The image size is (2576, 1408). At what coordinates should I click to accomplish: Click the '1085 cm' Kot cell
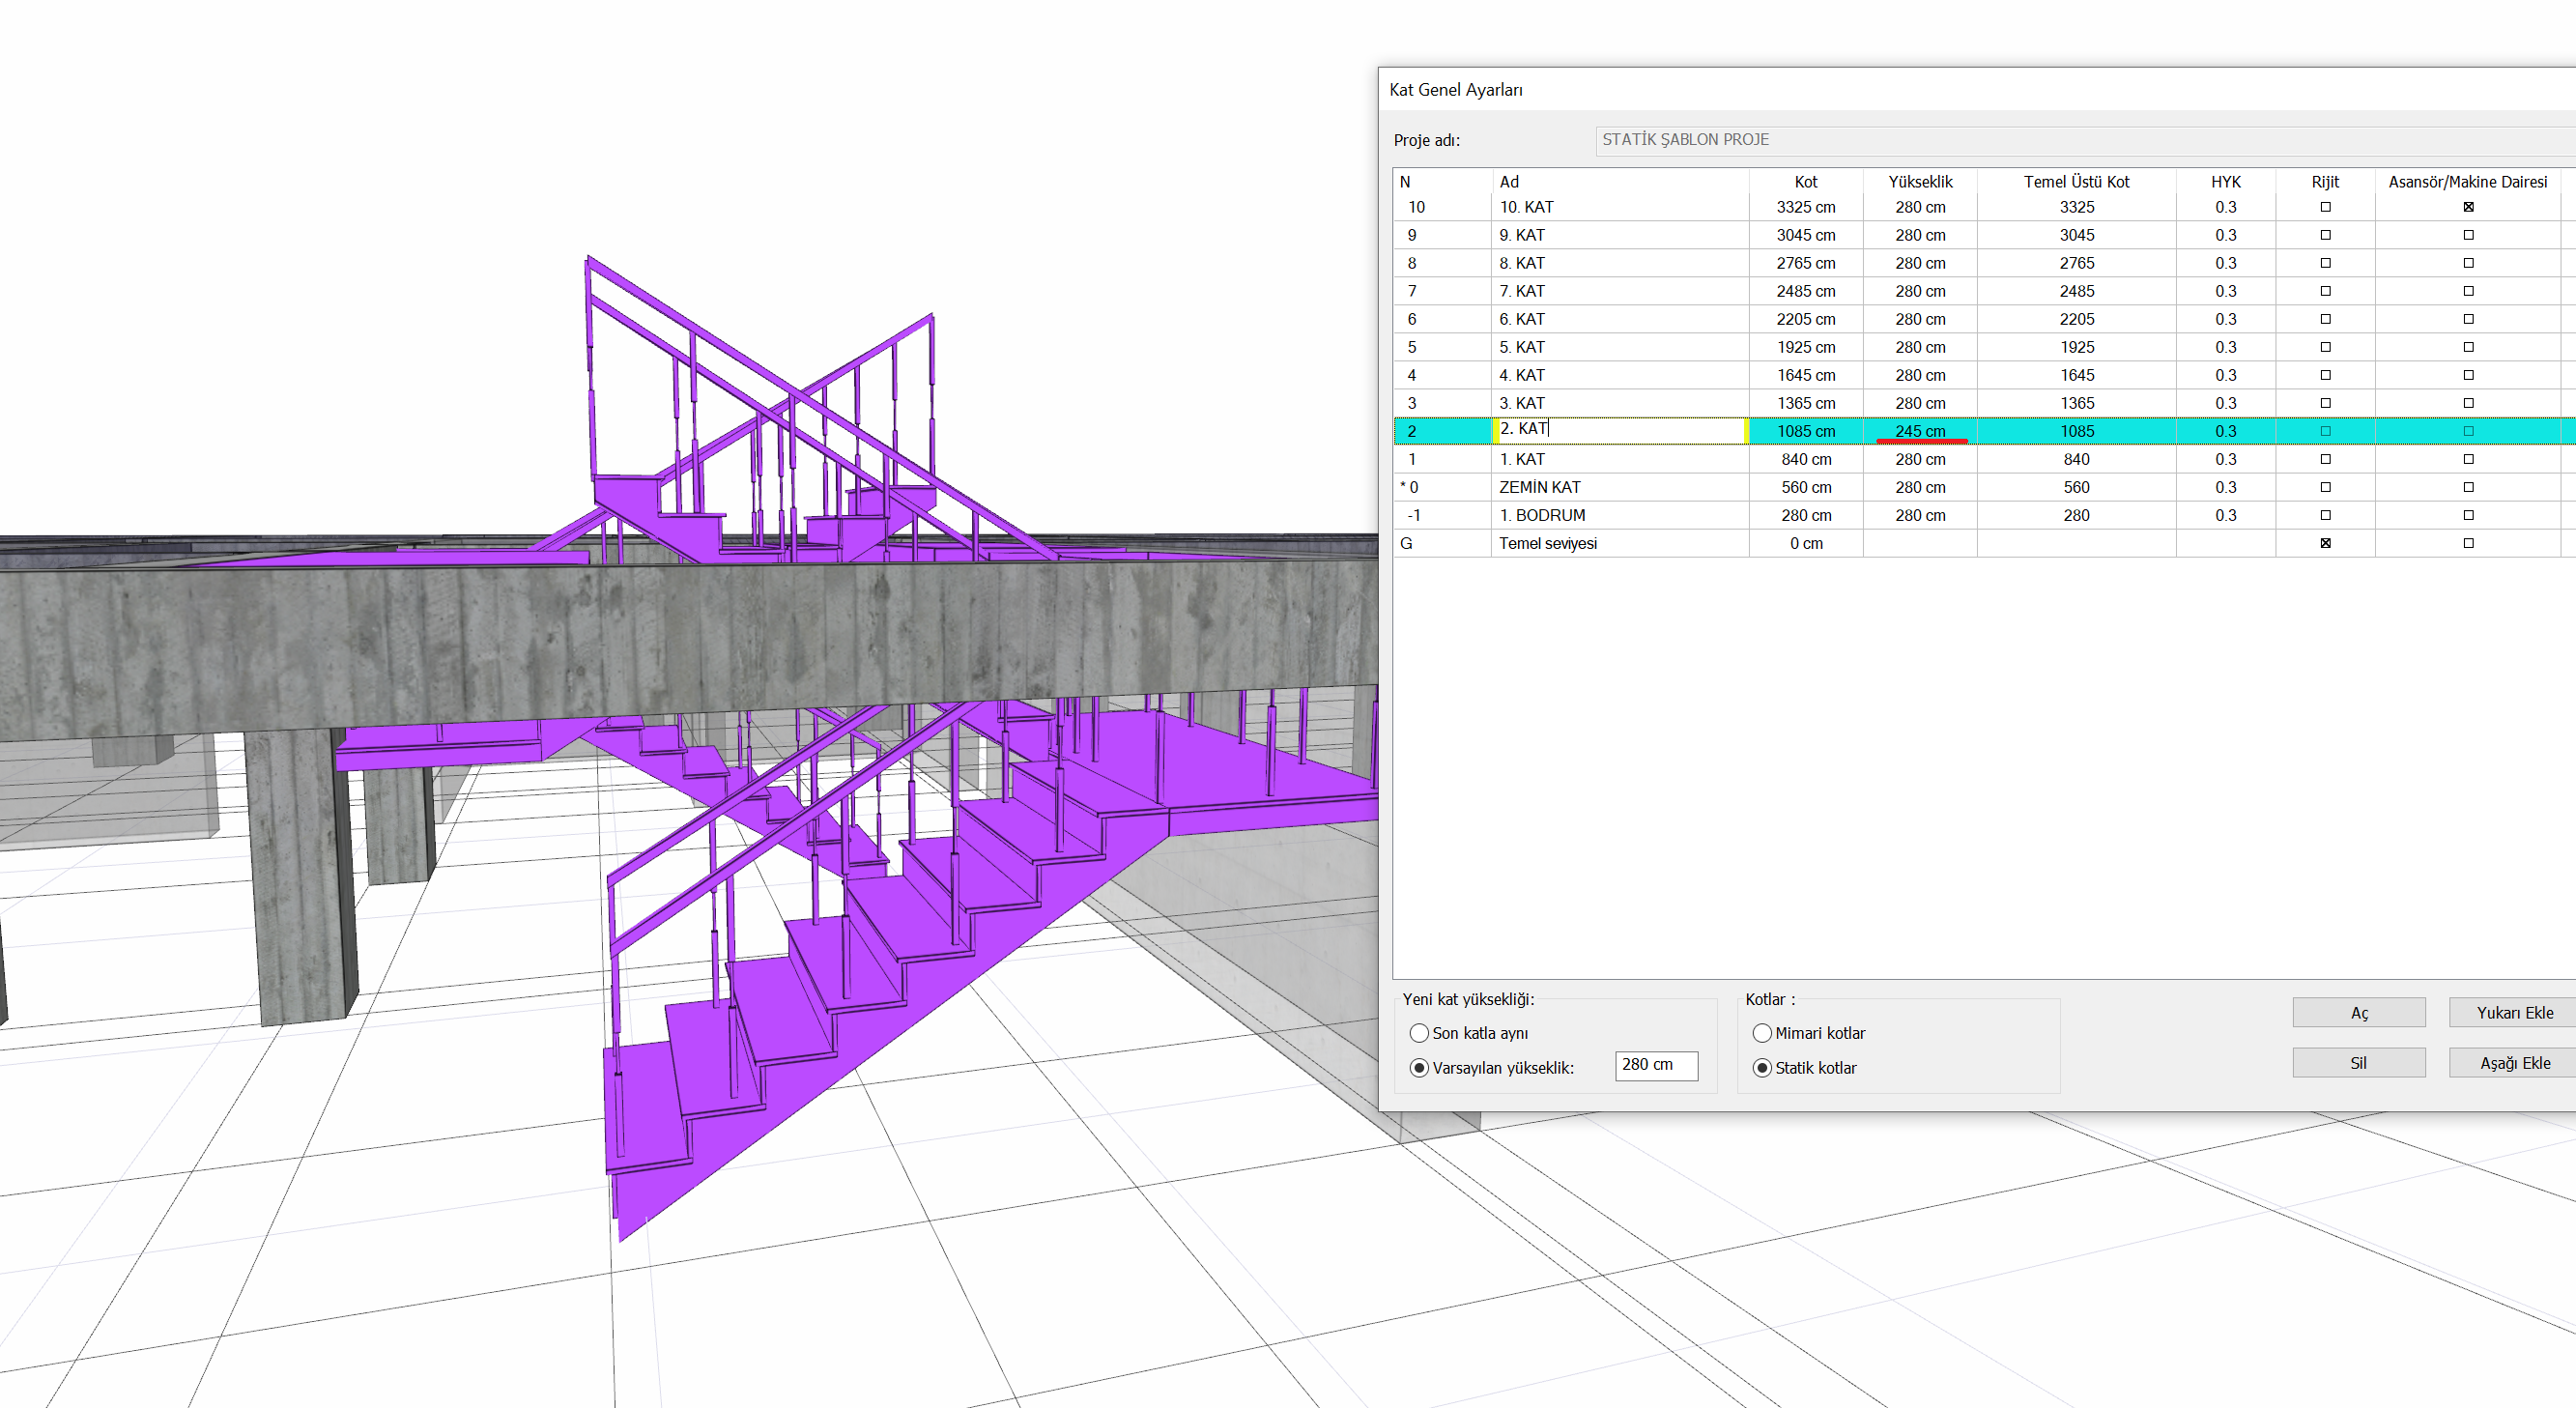point(1805,431)
